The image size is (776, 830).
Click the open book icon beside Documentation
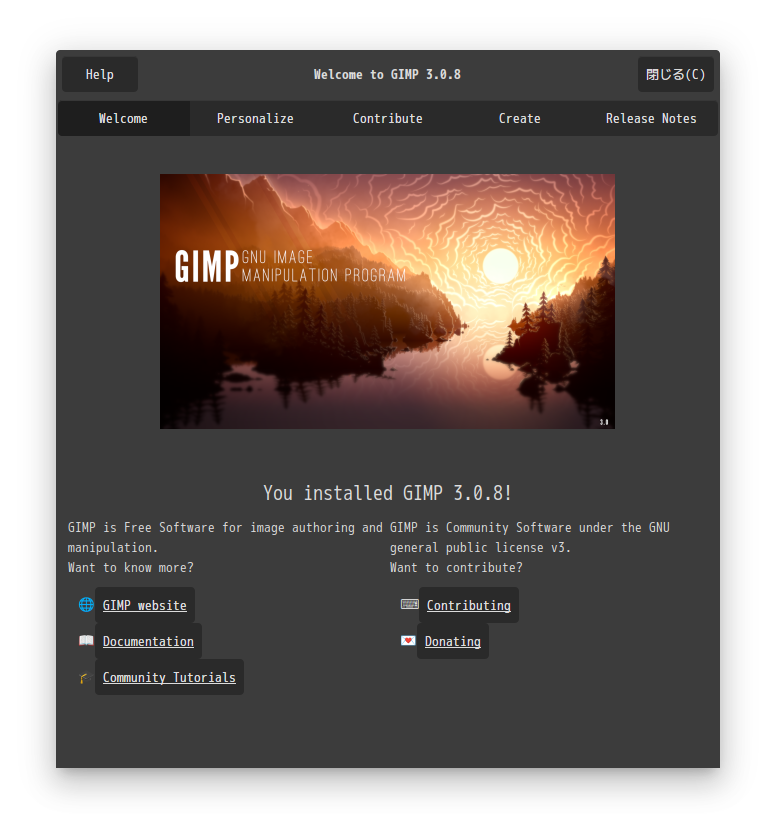[x=86, y=640]
